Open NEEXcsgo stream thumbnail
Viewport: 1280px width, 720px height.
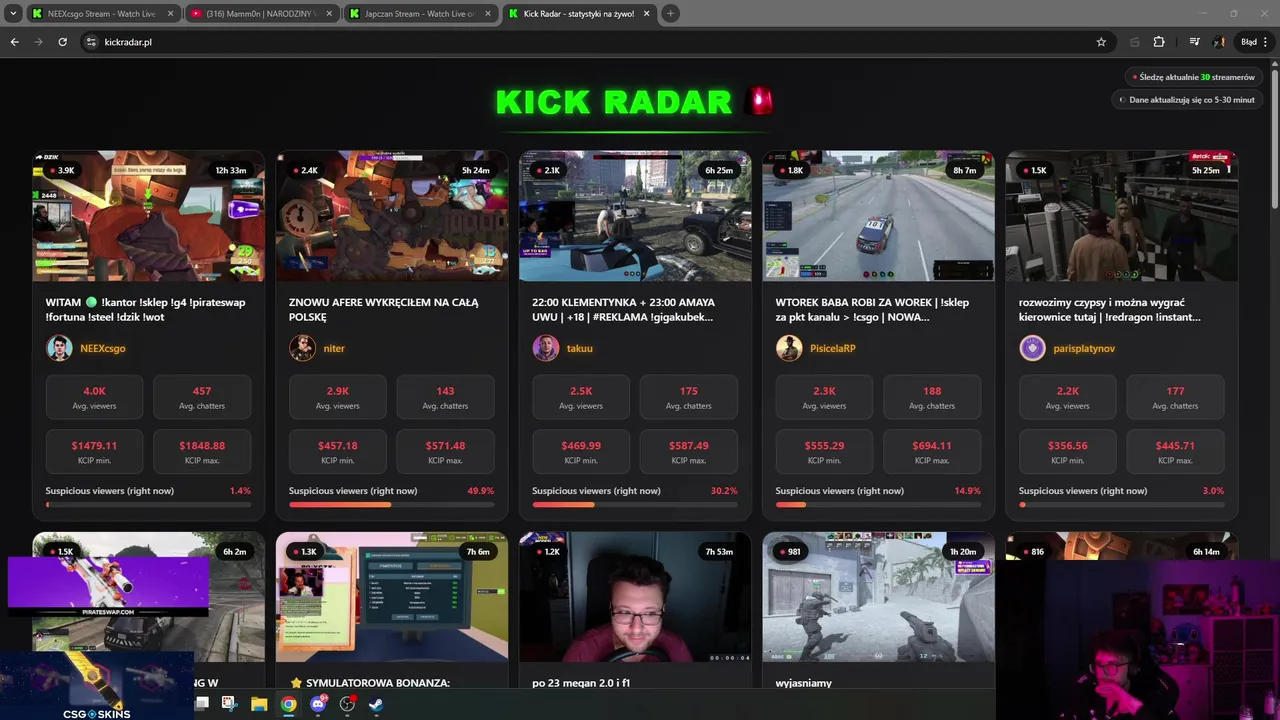tap(149, 217)
